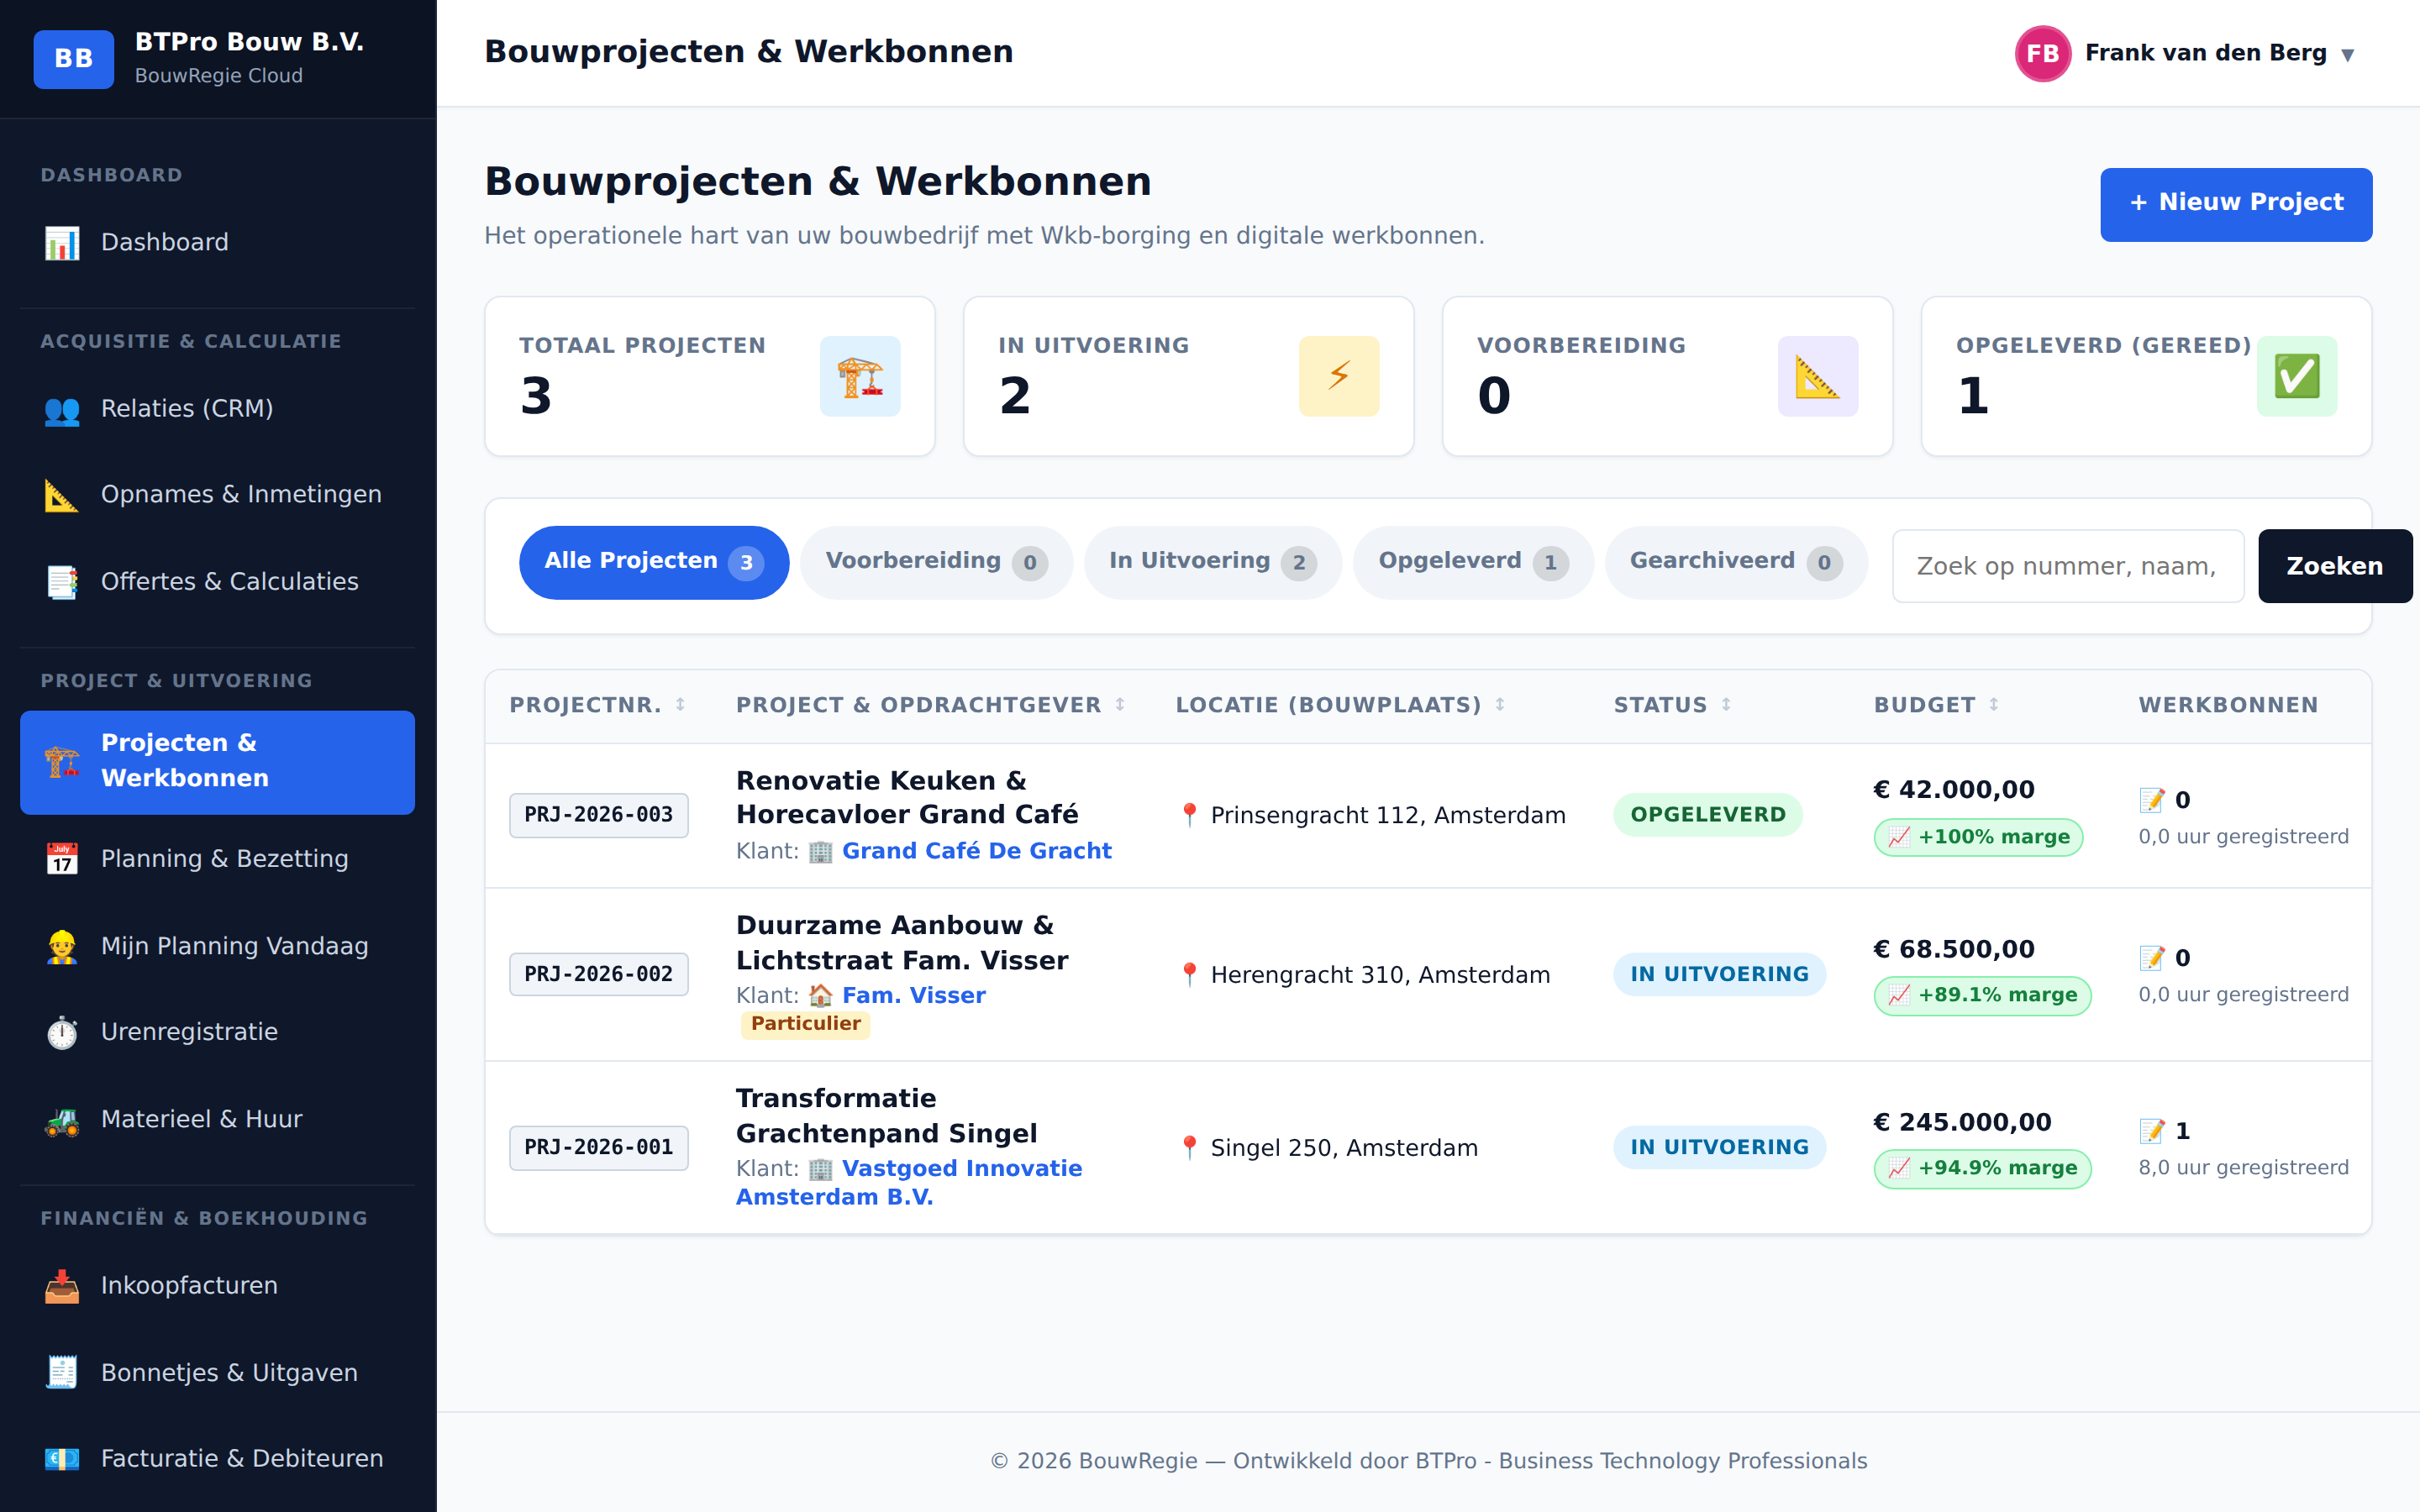This screenshot has width=2420, height=1512.
Task: Click the checkmark icon in Opgeleverd card
Action: (2297, 376)
